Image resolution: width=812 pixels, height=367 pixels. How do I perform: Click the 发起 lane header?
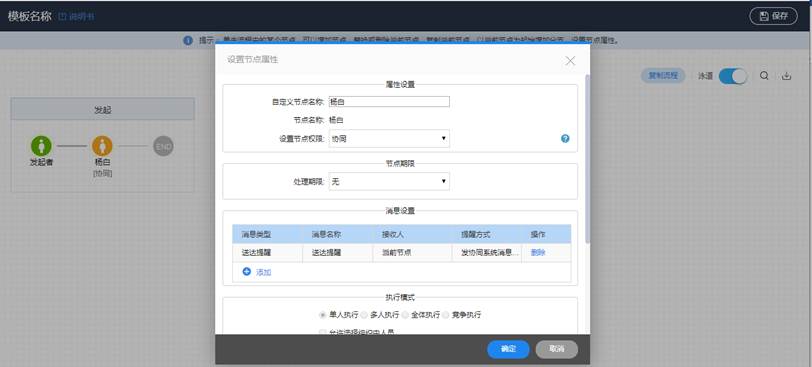[x=103, y=109]
